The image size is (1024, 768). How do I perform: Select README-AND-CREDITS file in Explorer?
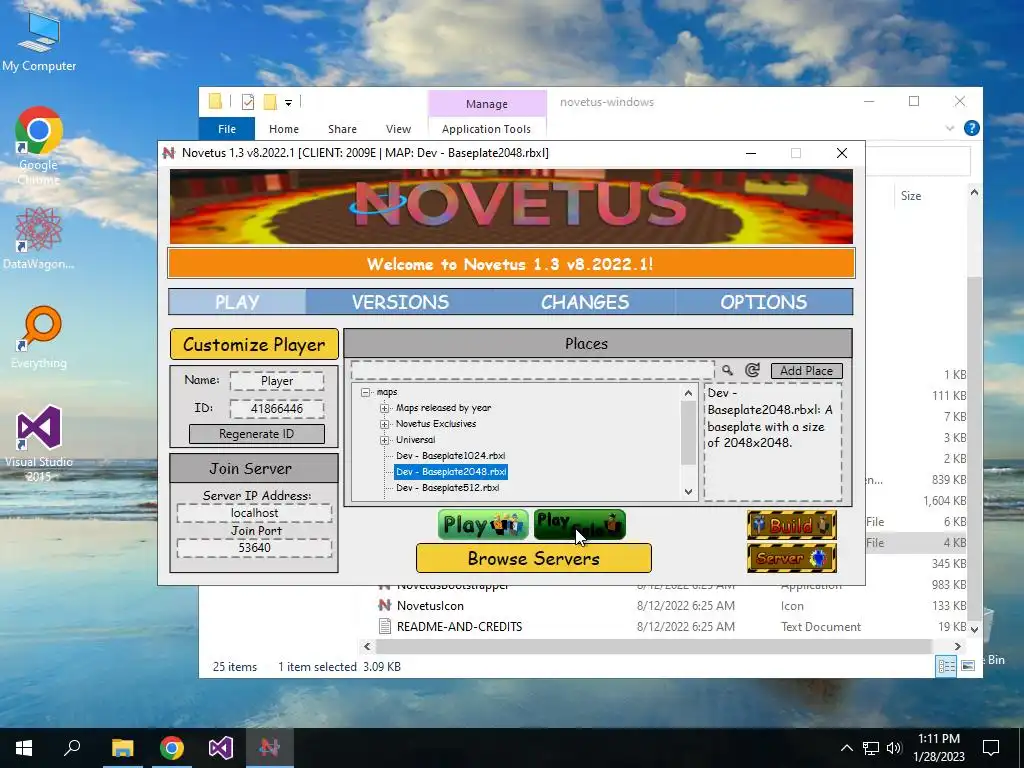pyautogui.click(x=451, y=626)
